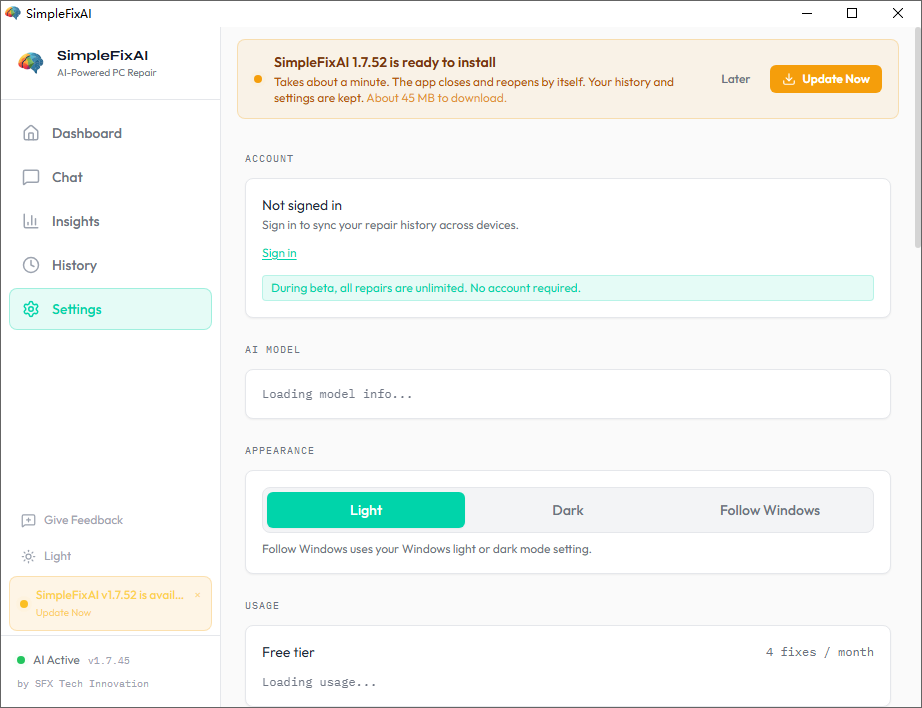Click the History clock icon

31,265
